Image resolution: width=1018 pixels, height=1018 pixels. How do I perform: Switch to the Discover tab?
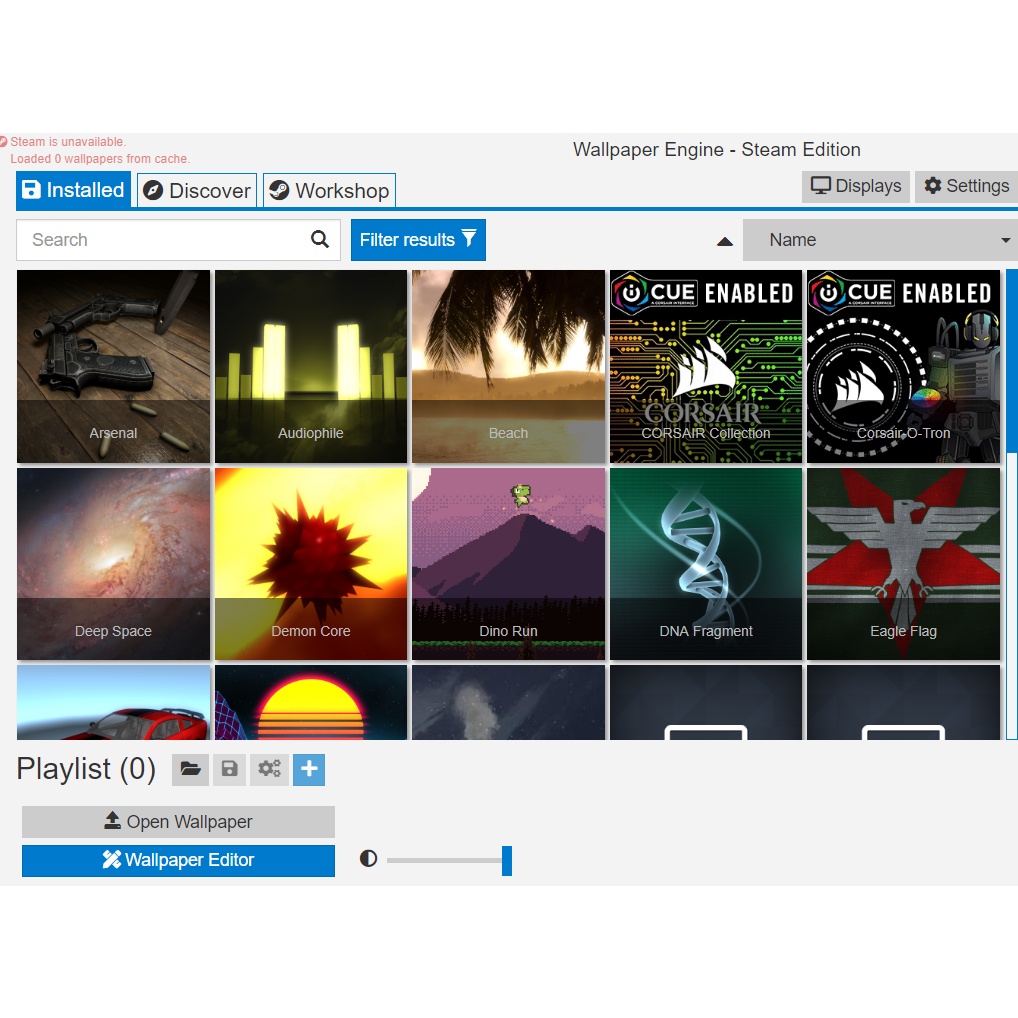coord(197,190)
